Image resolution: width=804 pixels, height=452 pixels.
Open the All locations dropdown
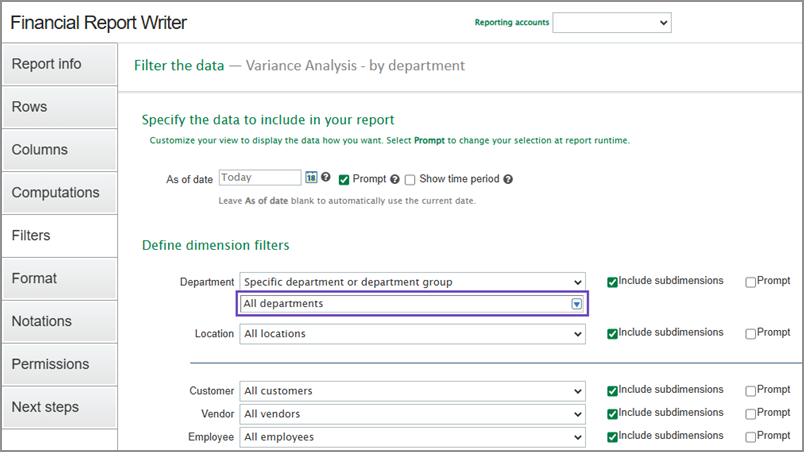[x=412, y=333]
